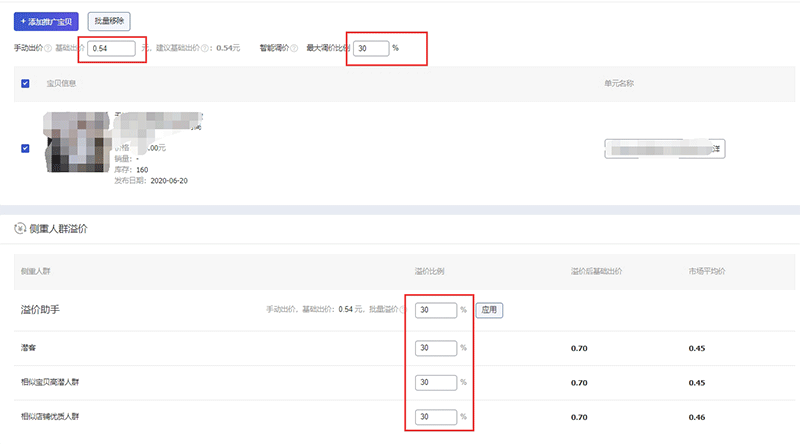The height and width of the screenshot is (444, 800).
Task: Click the 基础出价 input showing 0.54
Action: (x=112, y=48)
